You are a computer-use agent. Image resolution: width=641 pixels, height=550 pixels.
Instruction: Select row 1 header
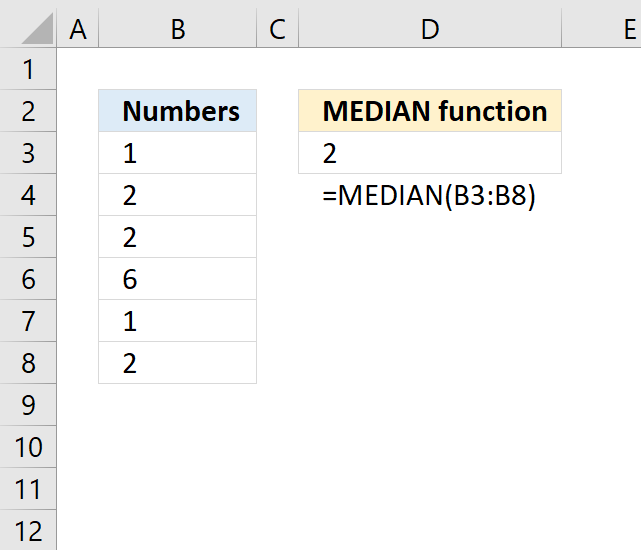[28, 69]
